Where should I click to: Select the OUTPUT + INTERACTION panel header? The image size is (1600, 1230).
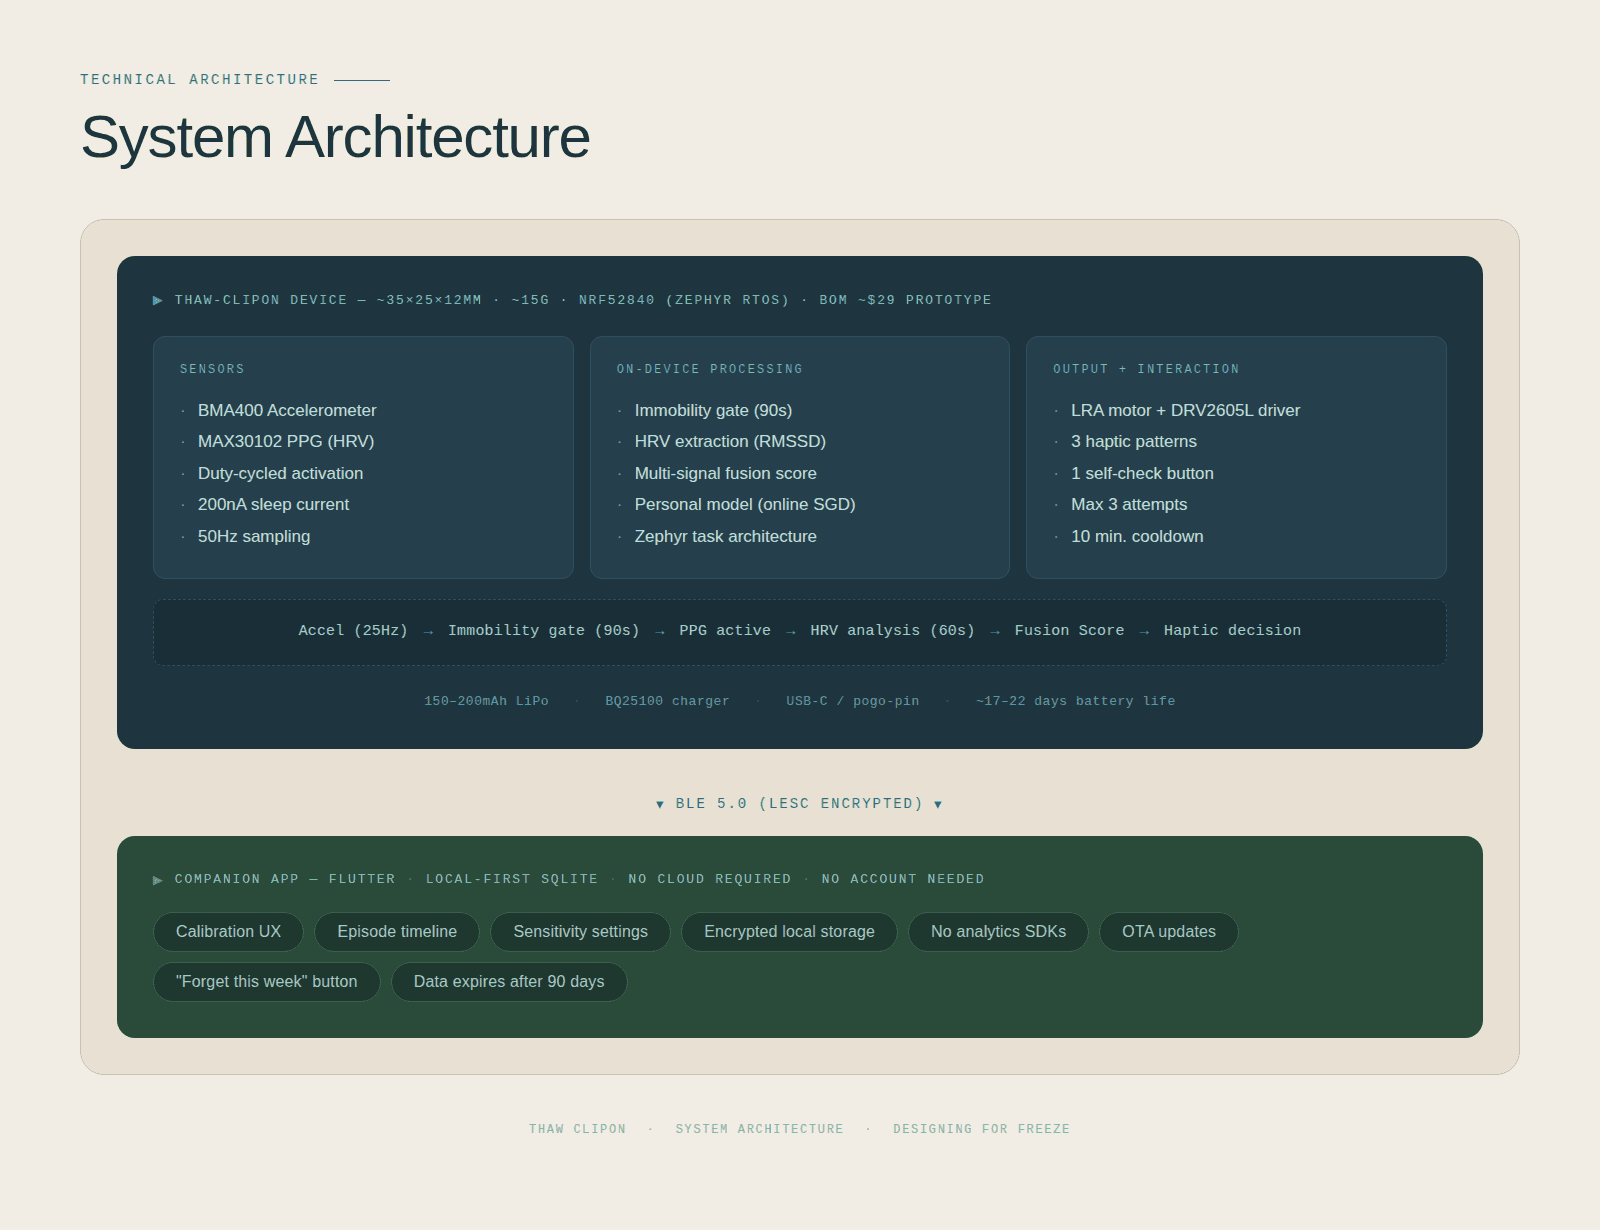[x=1146, y=368]
